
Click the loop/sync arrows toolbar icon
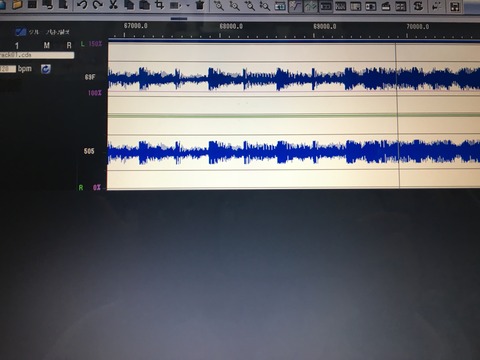418,6
